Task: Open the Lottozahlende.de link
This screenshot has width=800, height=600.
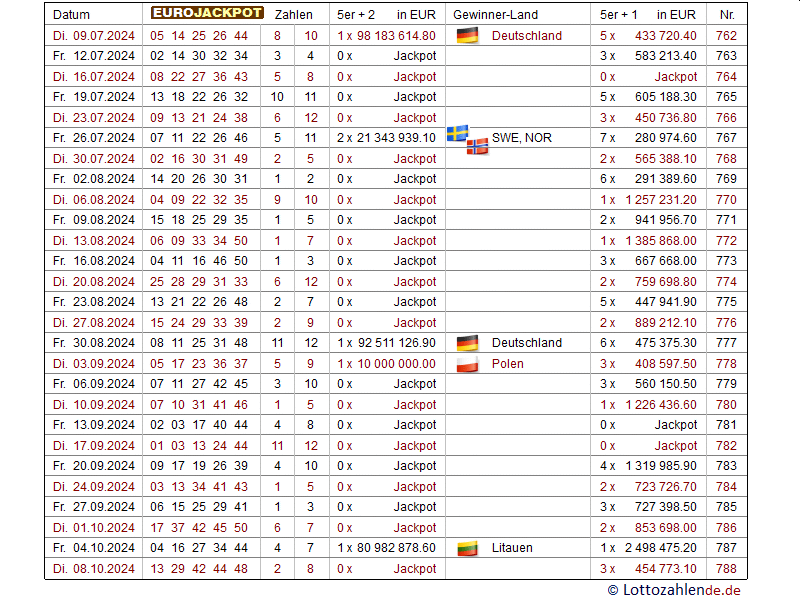Action: click(x=675, y=590)
